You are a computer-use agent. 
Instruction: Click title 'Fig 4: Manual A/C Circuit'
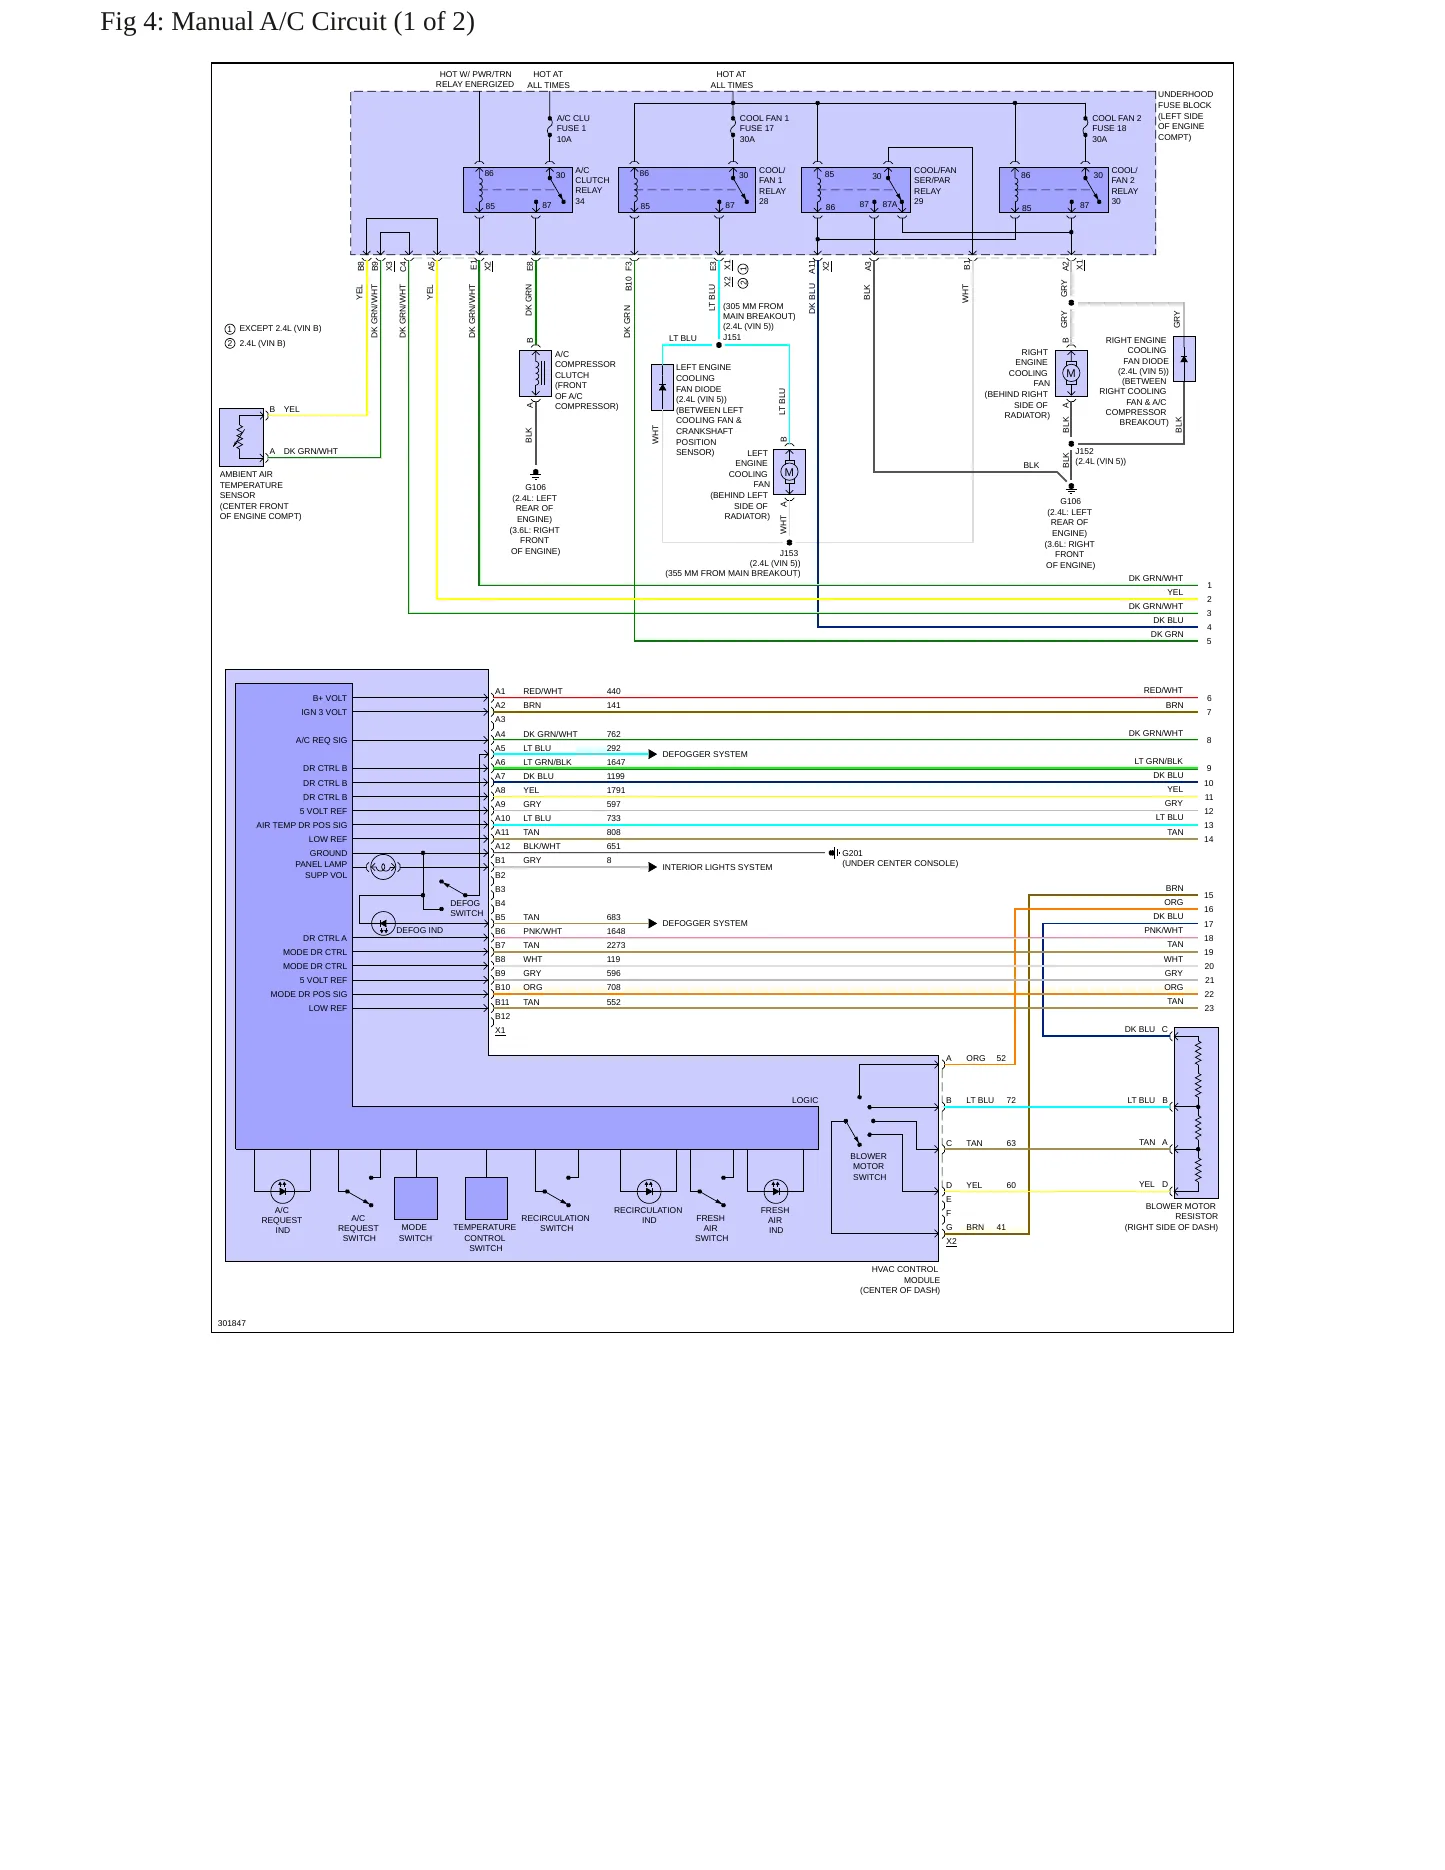coord(287,21)
